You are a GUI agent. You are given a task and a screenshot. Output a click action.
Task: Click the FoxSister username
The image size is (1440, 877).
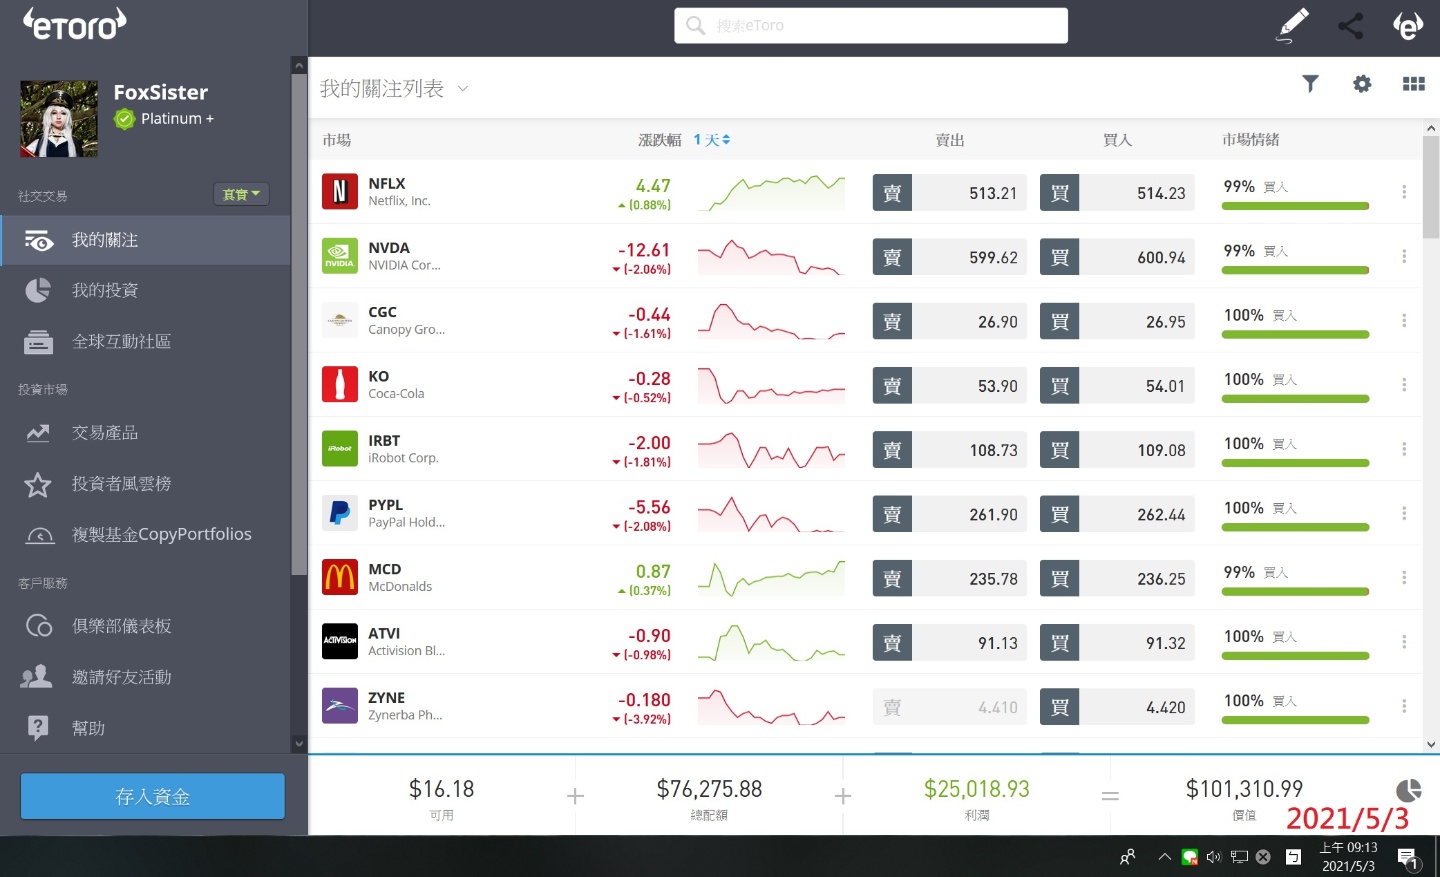pos(161,92)
